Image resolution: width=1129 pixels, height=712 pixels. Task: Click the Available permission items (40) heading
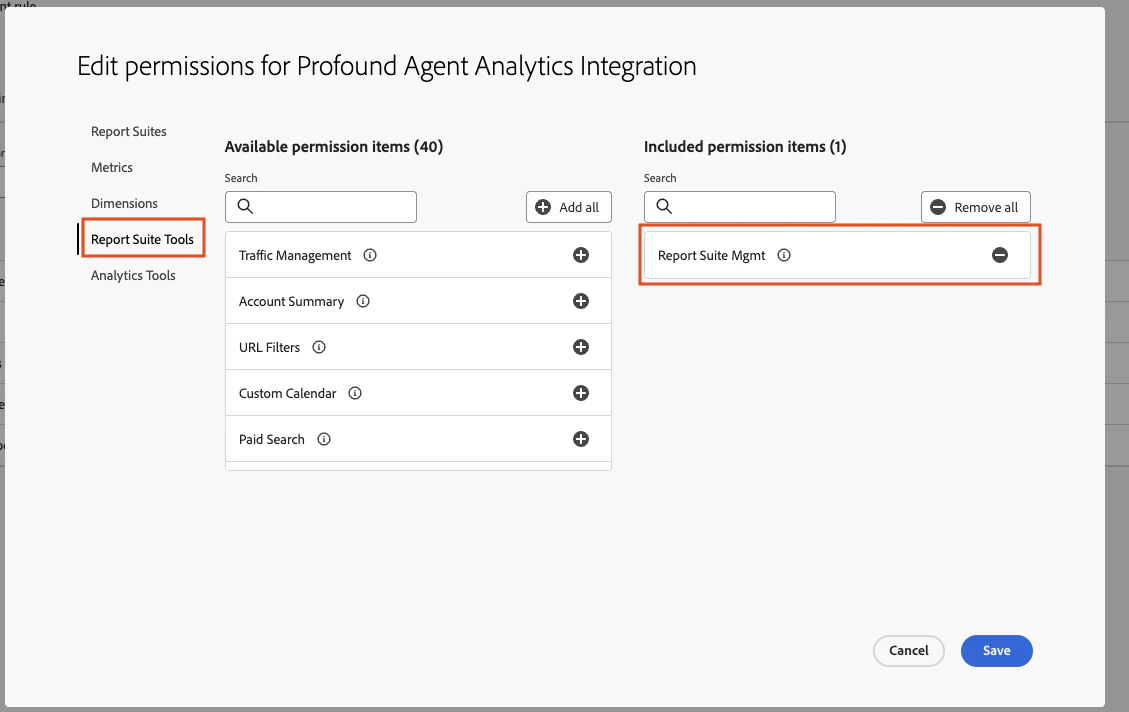333,147
